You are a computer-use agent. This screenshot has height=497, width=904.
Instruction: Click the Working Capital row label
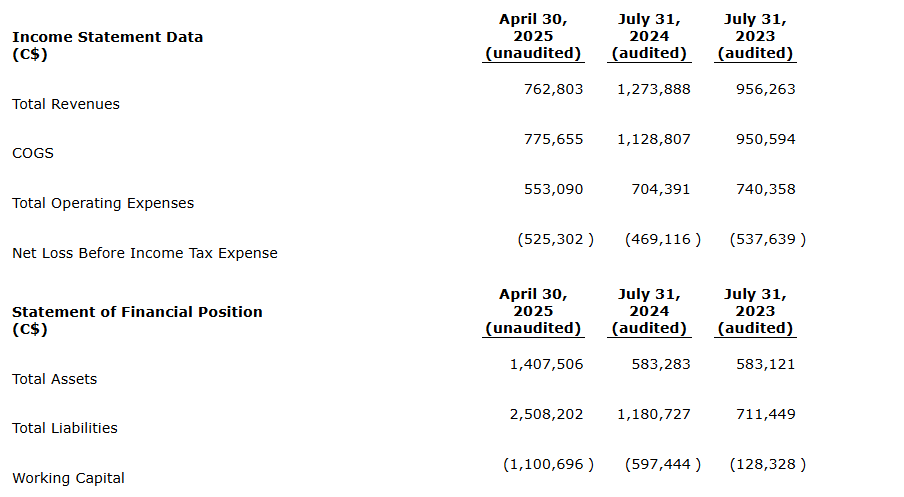coord(68,478)
